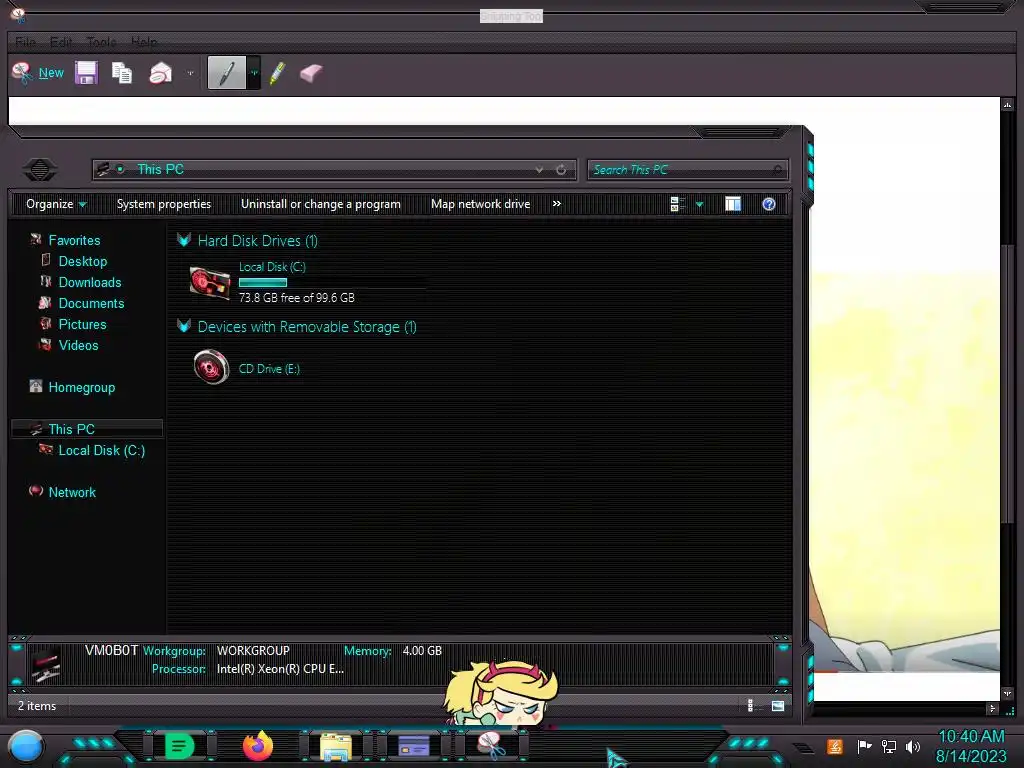This screenshot has height=768, width=1024.
Task: Click the Change your view icon
Action: (677, 204)
